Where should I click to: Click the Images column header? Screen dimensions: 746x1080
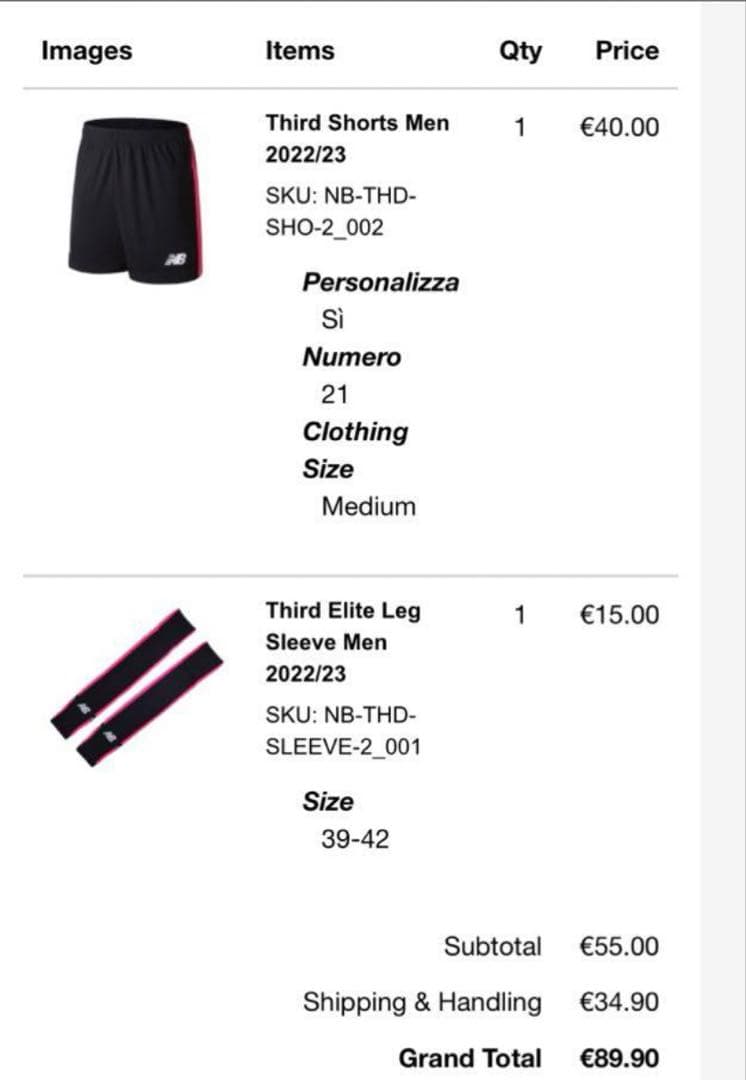click(86, 51)
